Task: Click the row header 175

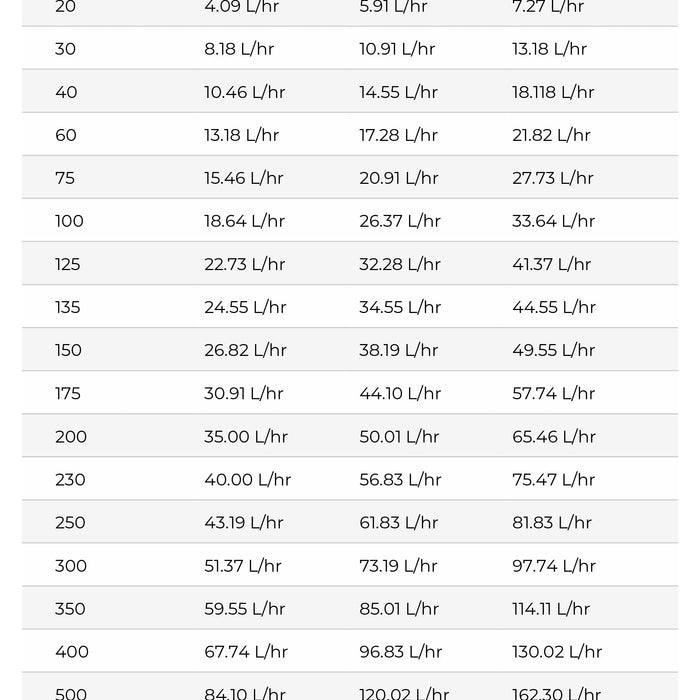Action: point(68,393)
